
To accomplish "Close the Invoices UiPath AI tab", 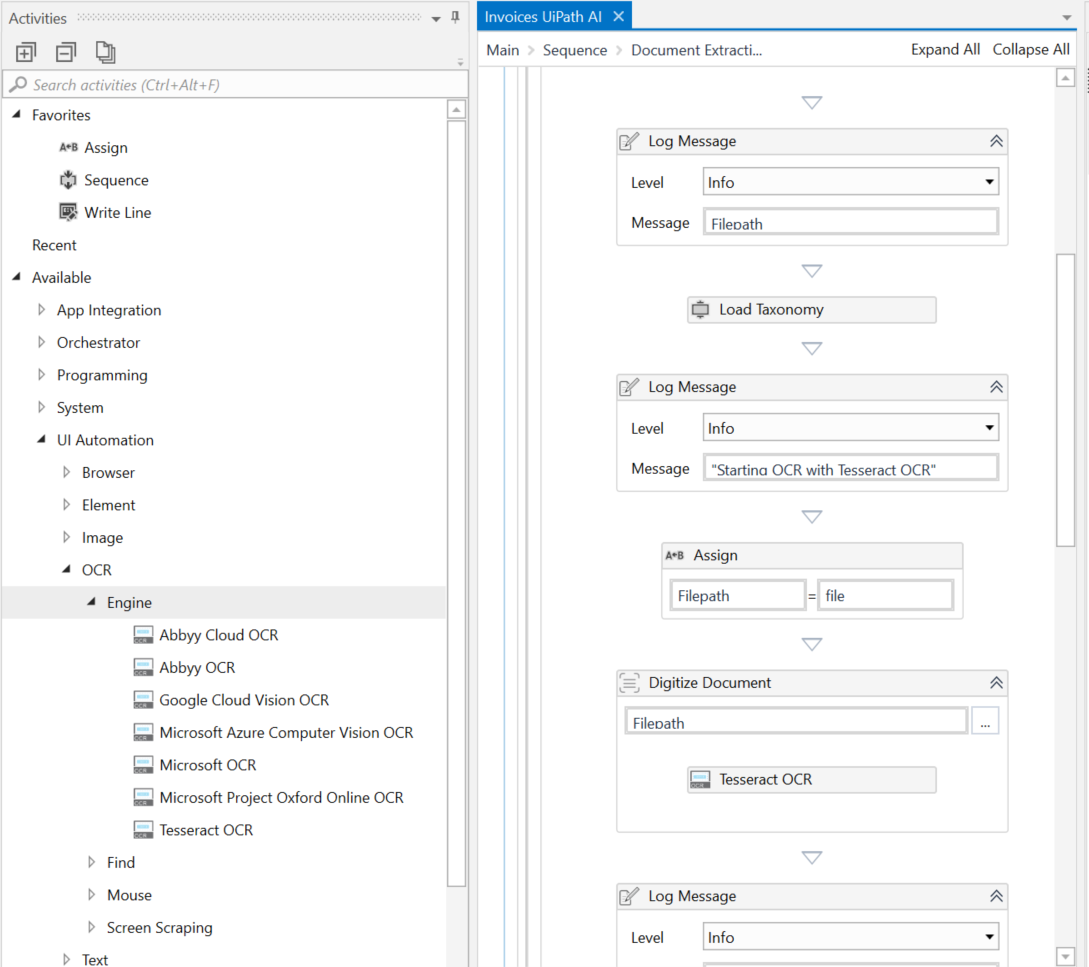I will click(618, 16).
